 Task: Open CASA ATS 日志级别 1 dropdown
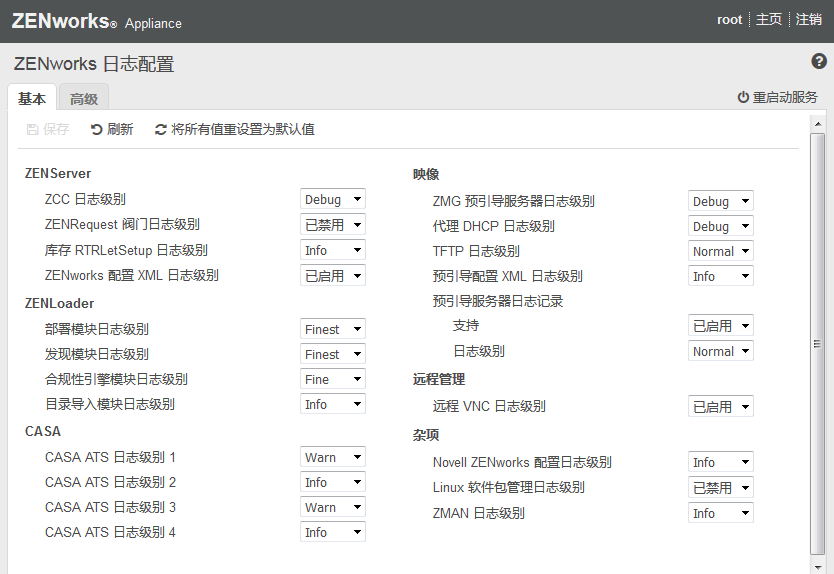(x=332, y=457)
